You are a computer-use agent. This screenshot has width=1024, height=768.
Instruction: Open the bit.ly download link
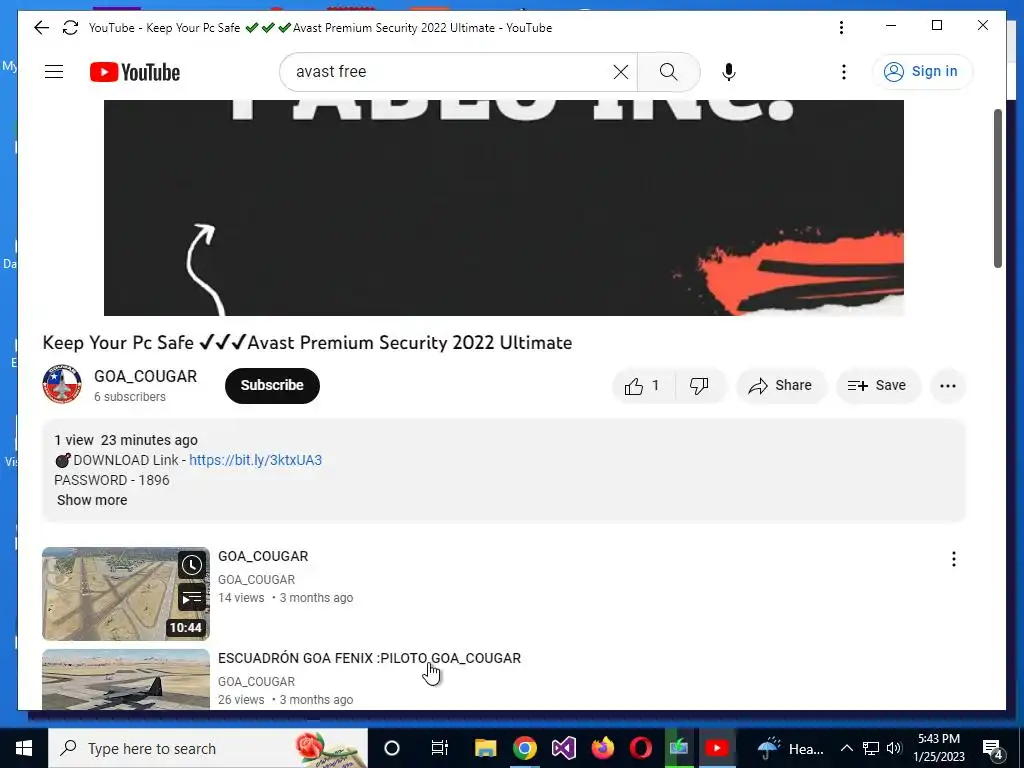[x=255, y=460]
